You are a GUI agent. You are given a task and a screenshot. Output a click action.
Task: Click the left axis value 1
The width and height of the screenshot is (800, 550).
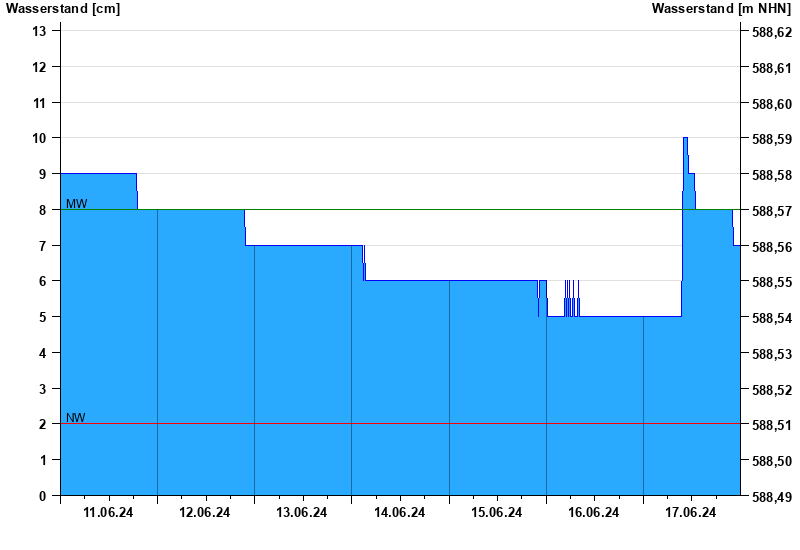(x=42, y=460)
